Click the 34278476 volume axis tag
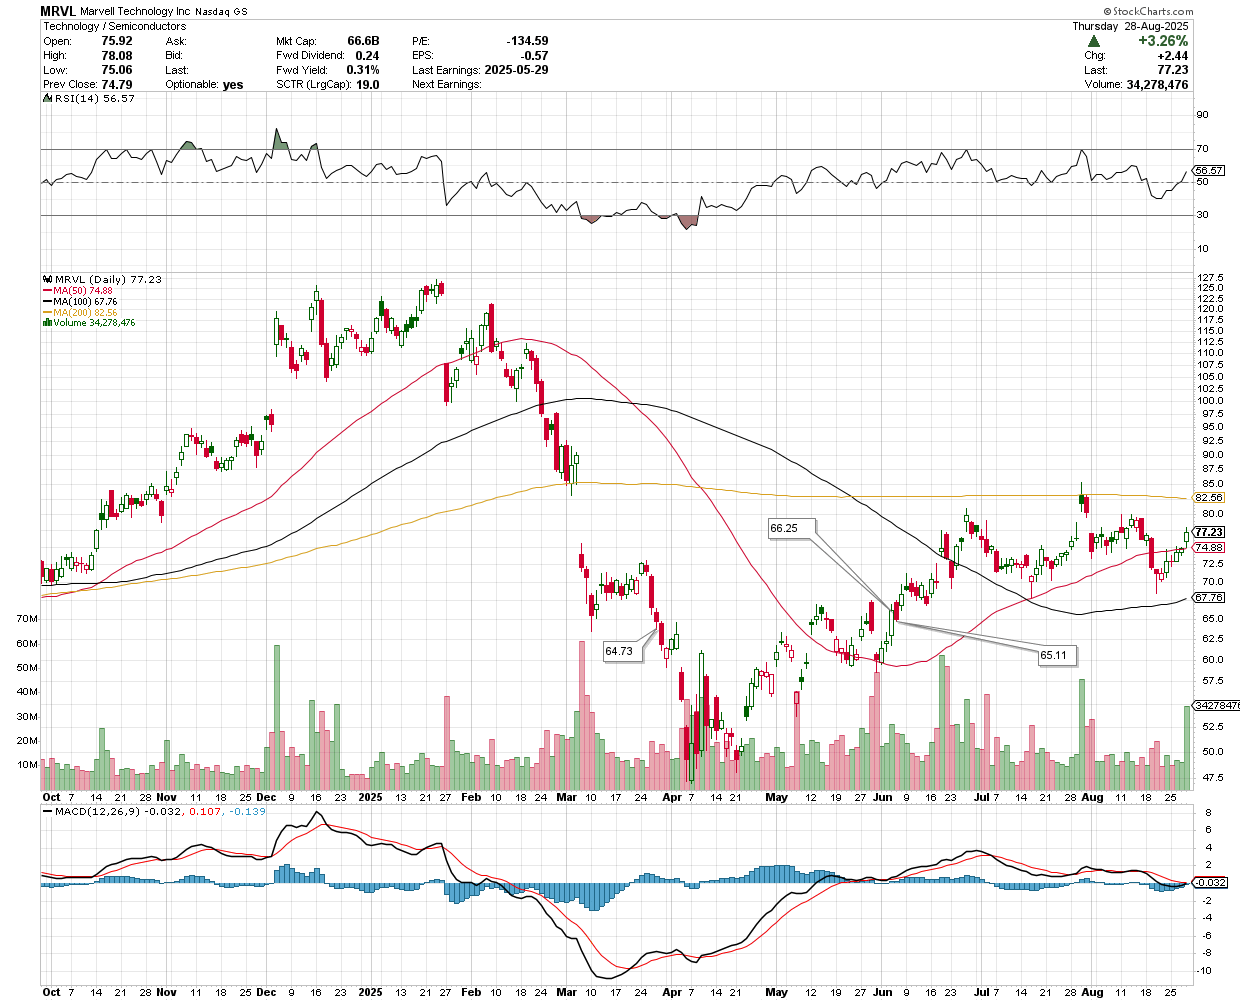The height and width of the screenshot is (1001, 1240). click(1217, 706)
